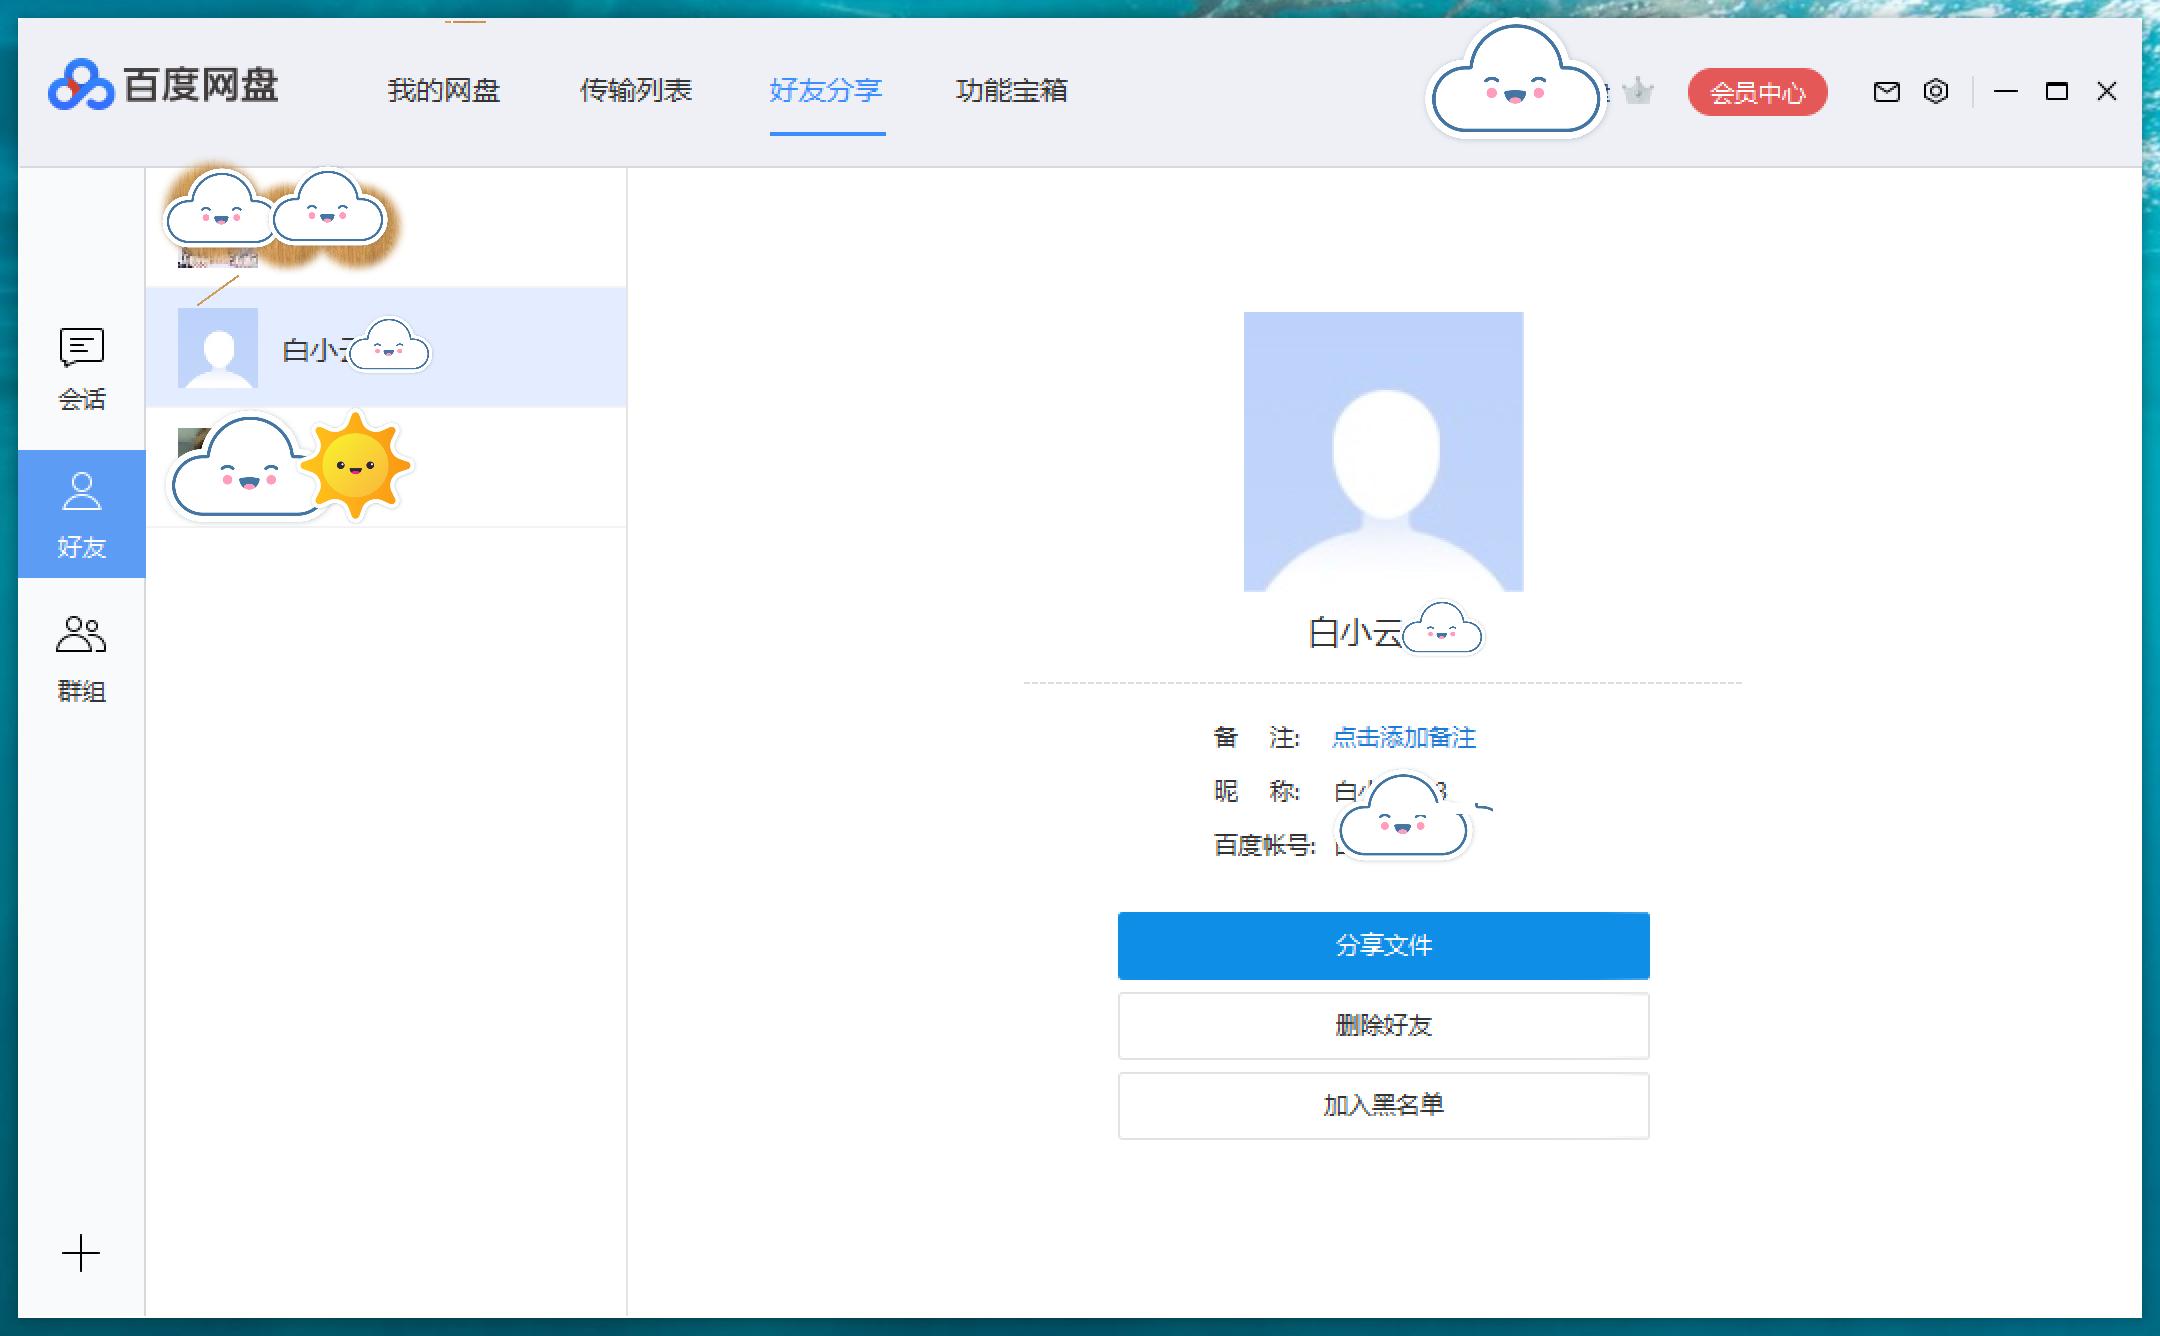Open the 会话 panel in the sidebar
This screenshot has width=2160, height=1336.
click(x=80, y=368)
